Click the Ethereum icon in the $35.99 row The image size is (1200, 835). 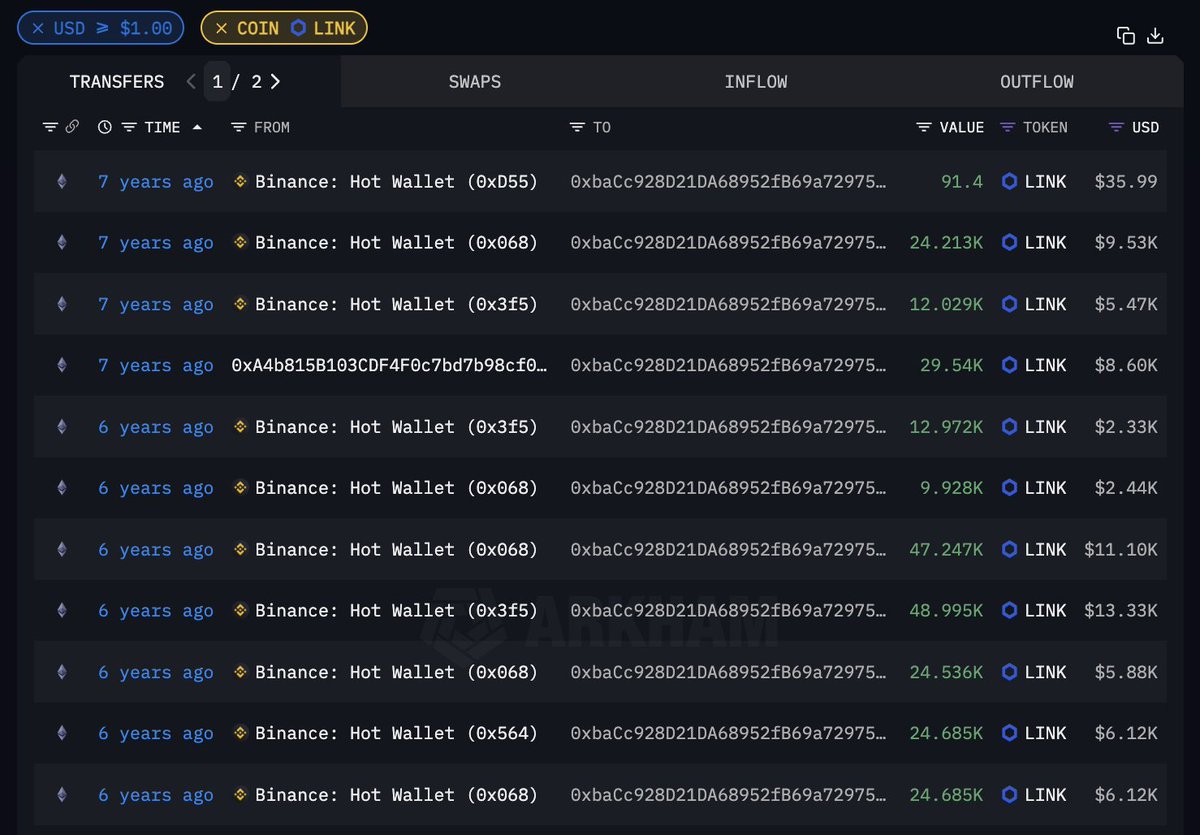(x=62, y=181)
